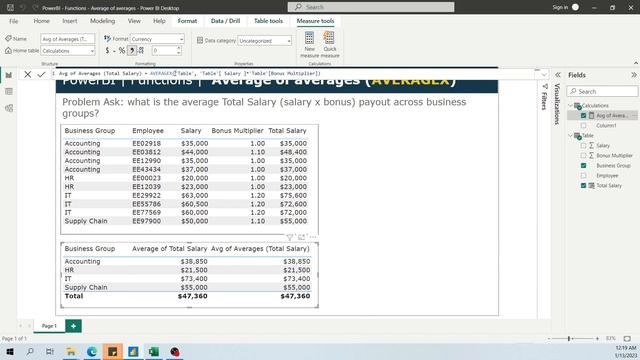Image resolution: width=640 pixels, height=360 pixels.
Task: Click the save icon in title bar
Action: (11, 7)
